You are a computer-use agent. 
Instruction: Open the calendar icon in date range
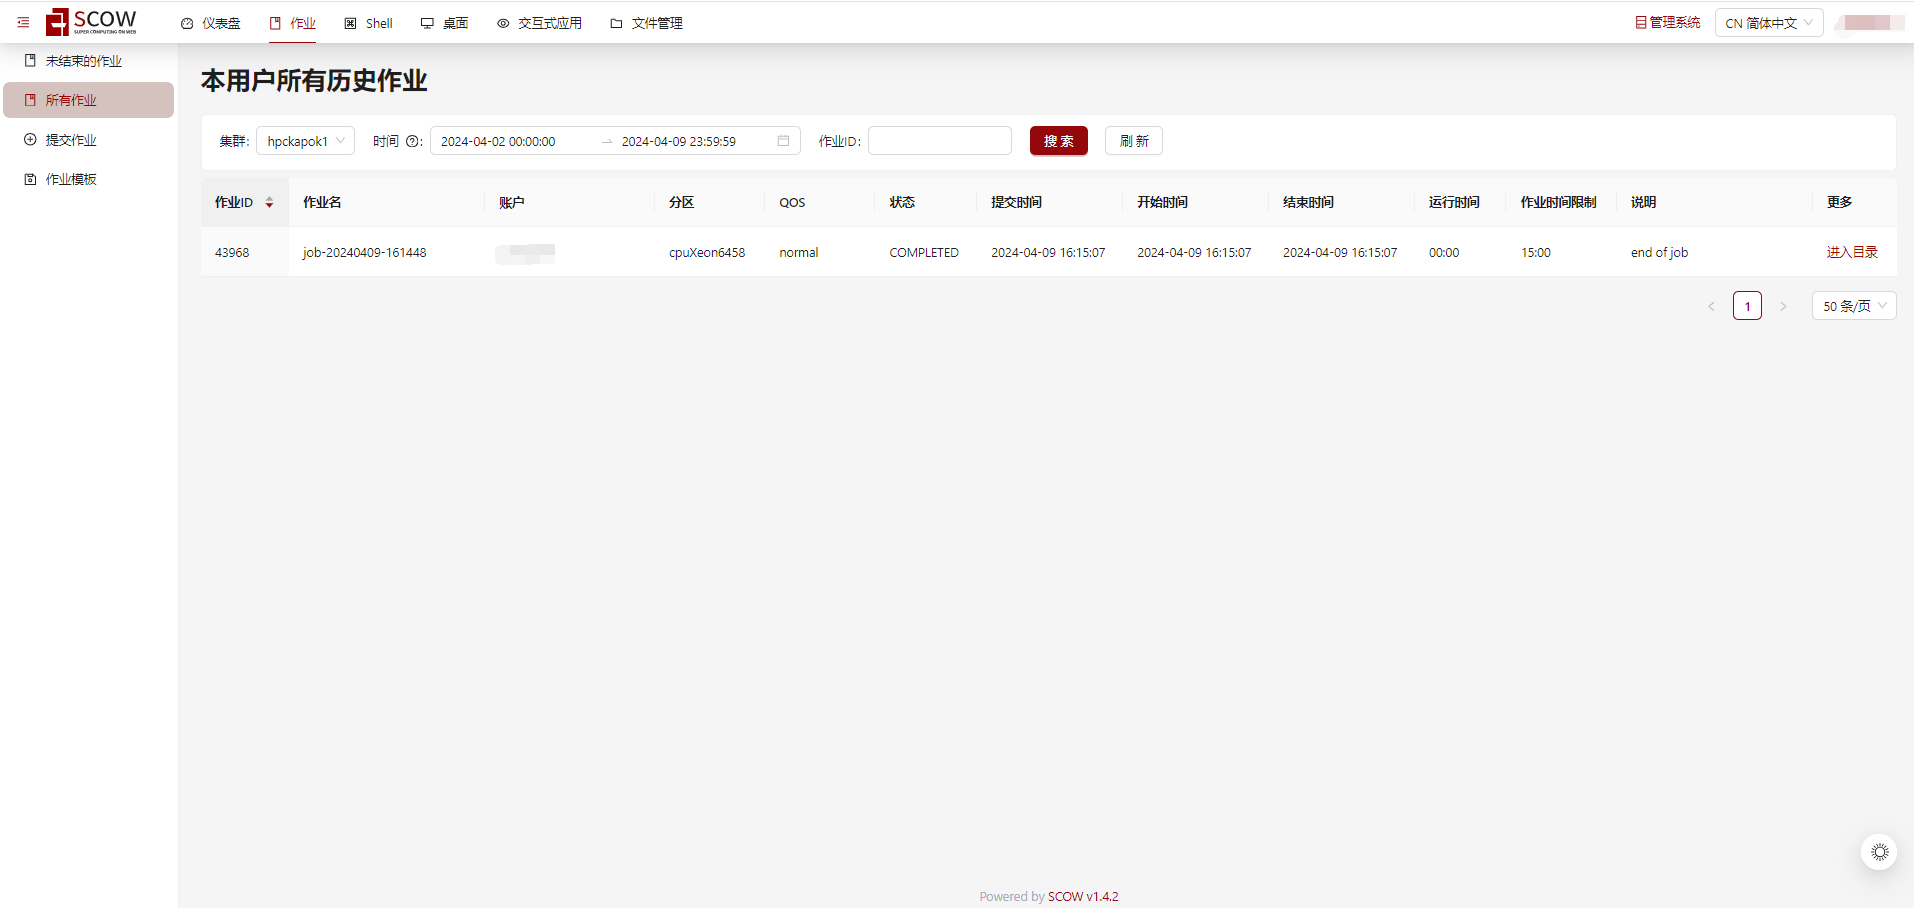[783, 141]
